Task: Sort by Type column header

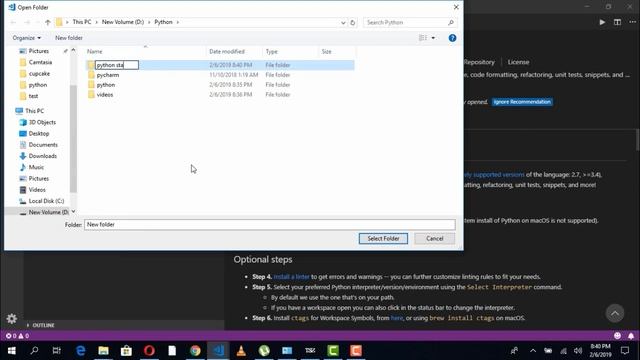Action: coord(291,51)
